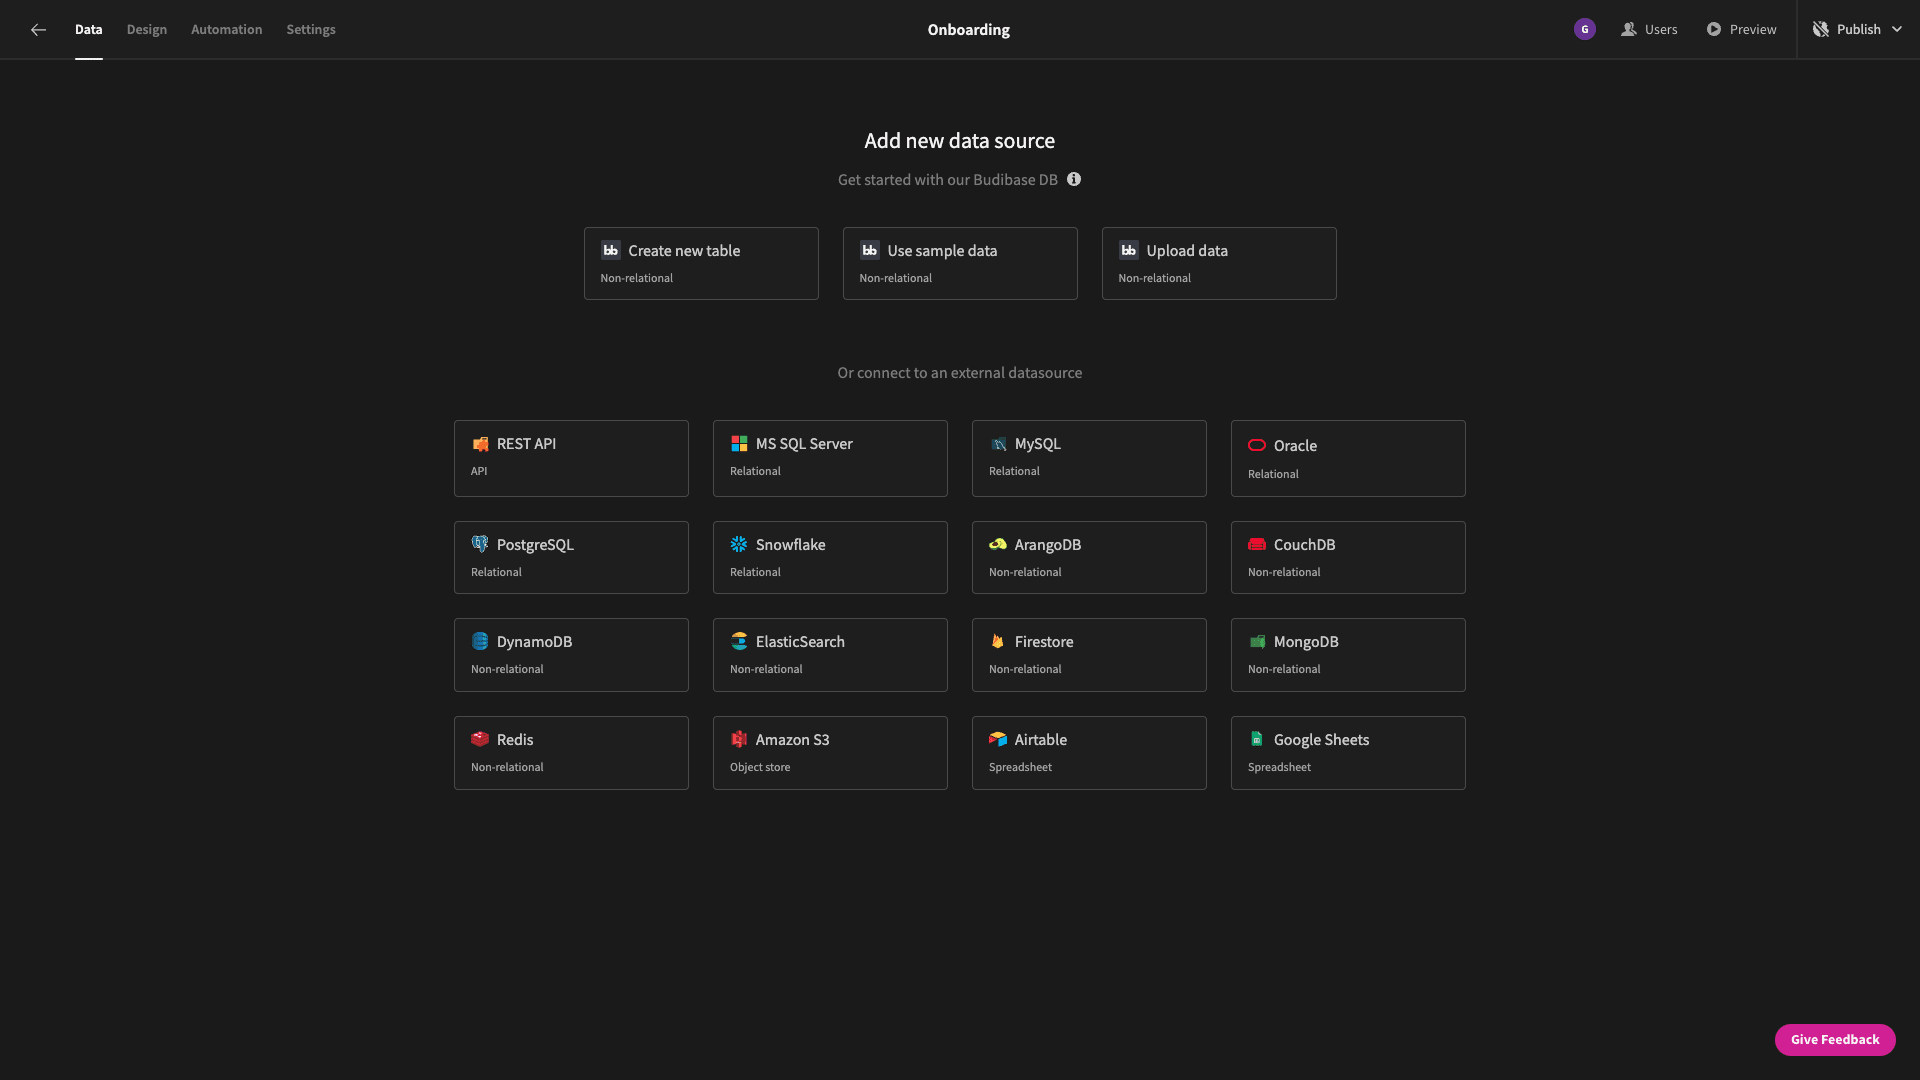Switch to the Design tab
Image resolution: width=1920 pixels, height=1080 pixels.
[x=146, y=29]
